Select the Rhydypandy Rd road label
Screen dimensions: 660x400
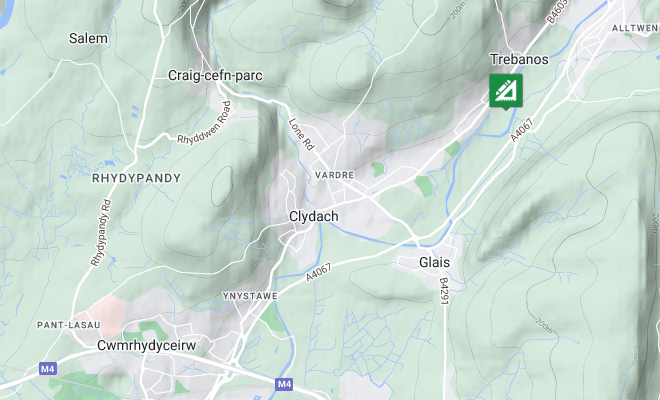pyautogui.click(x=101, y=233)
